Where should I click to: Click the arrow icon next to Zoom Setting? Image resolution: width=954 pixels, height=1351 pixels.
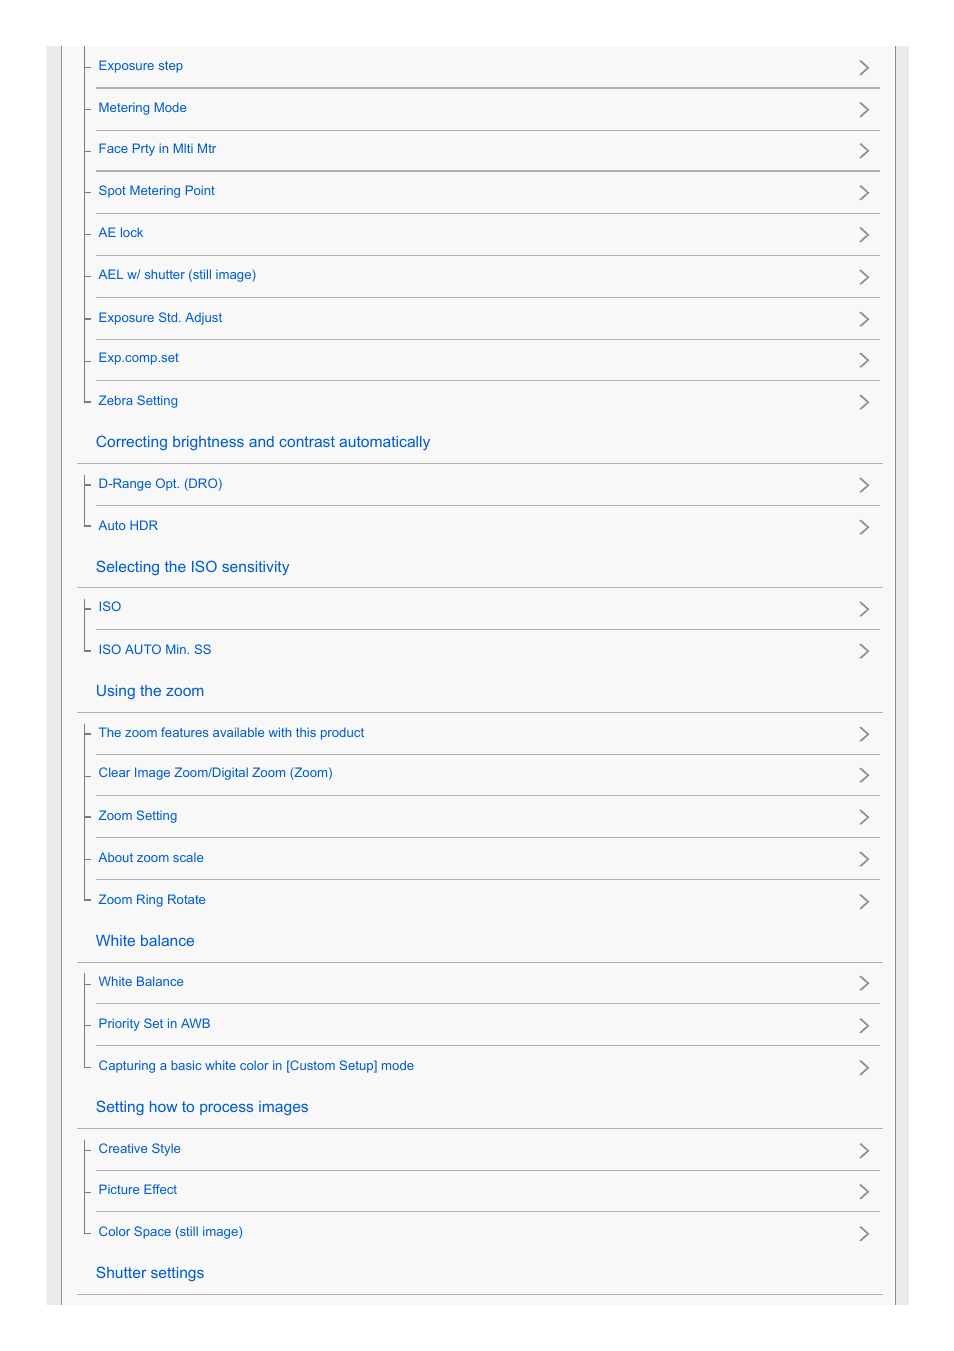click(x=864, y=817)
